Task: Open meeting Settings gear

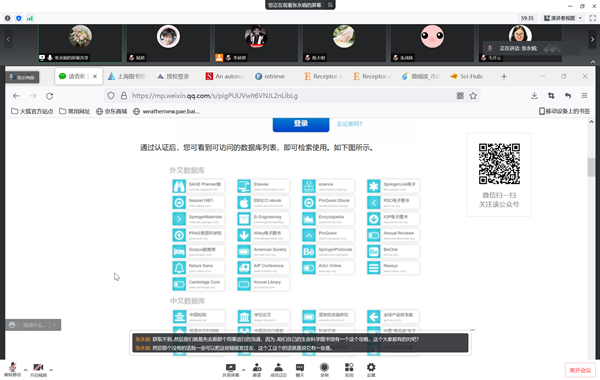Action: (371, 370)
